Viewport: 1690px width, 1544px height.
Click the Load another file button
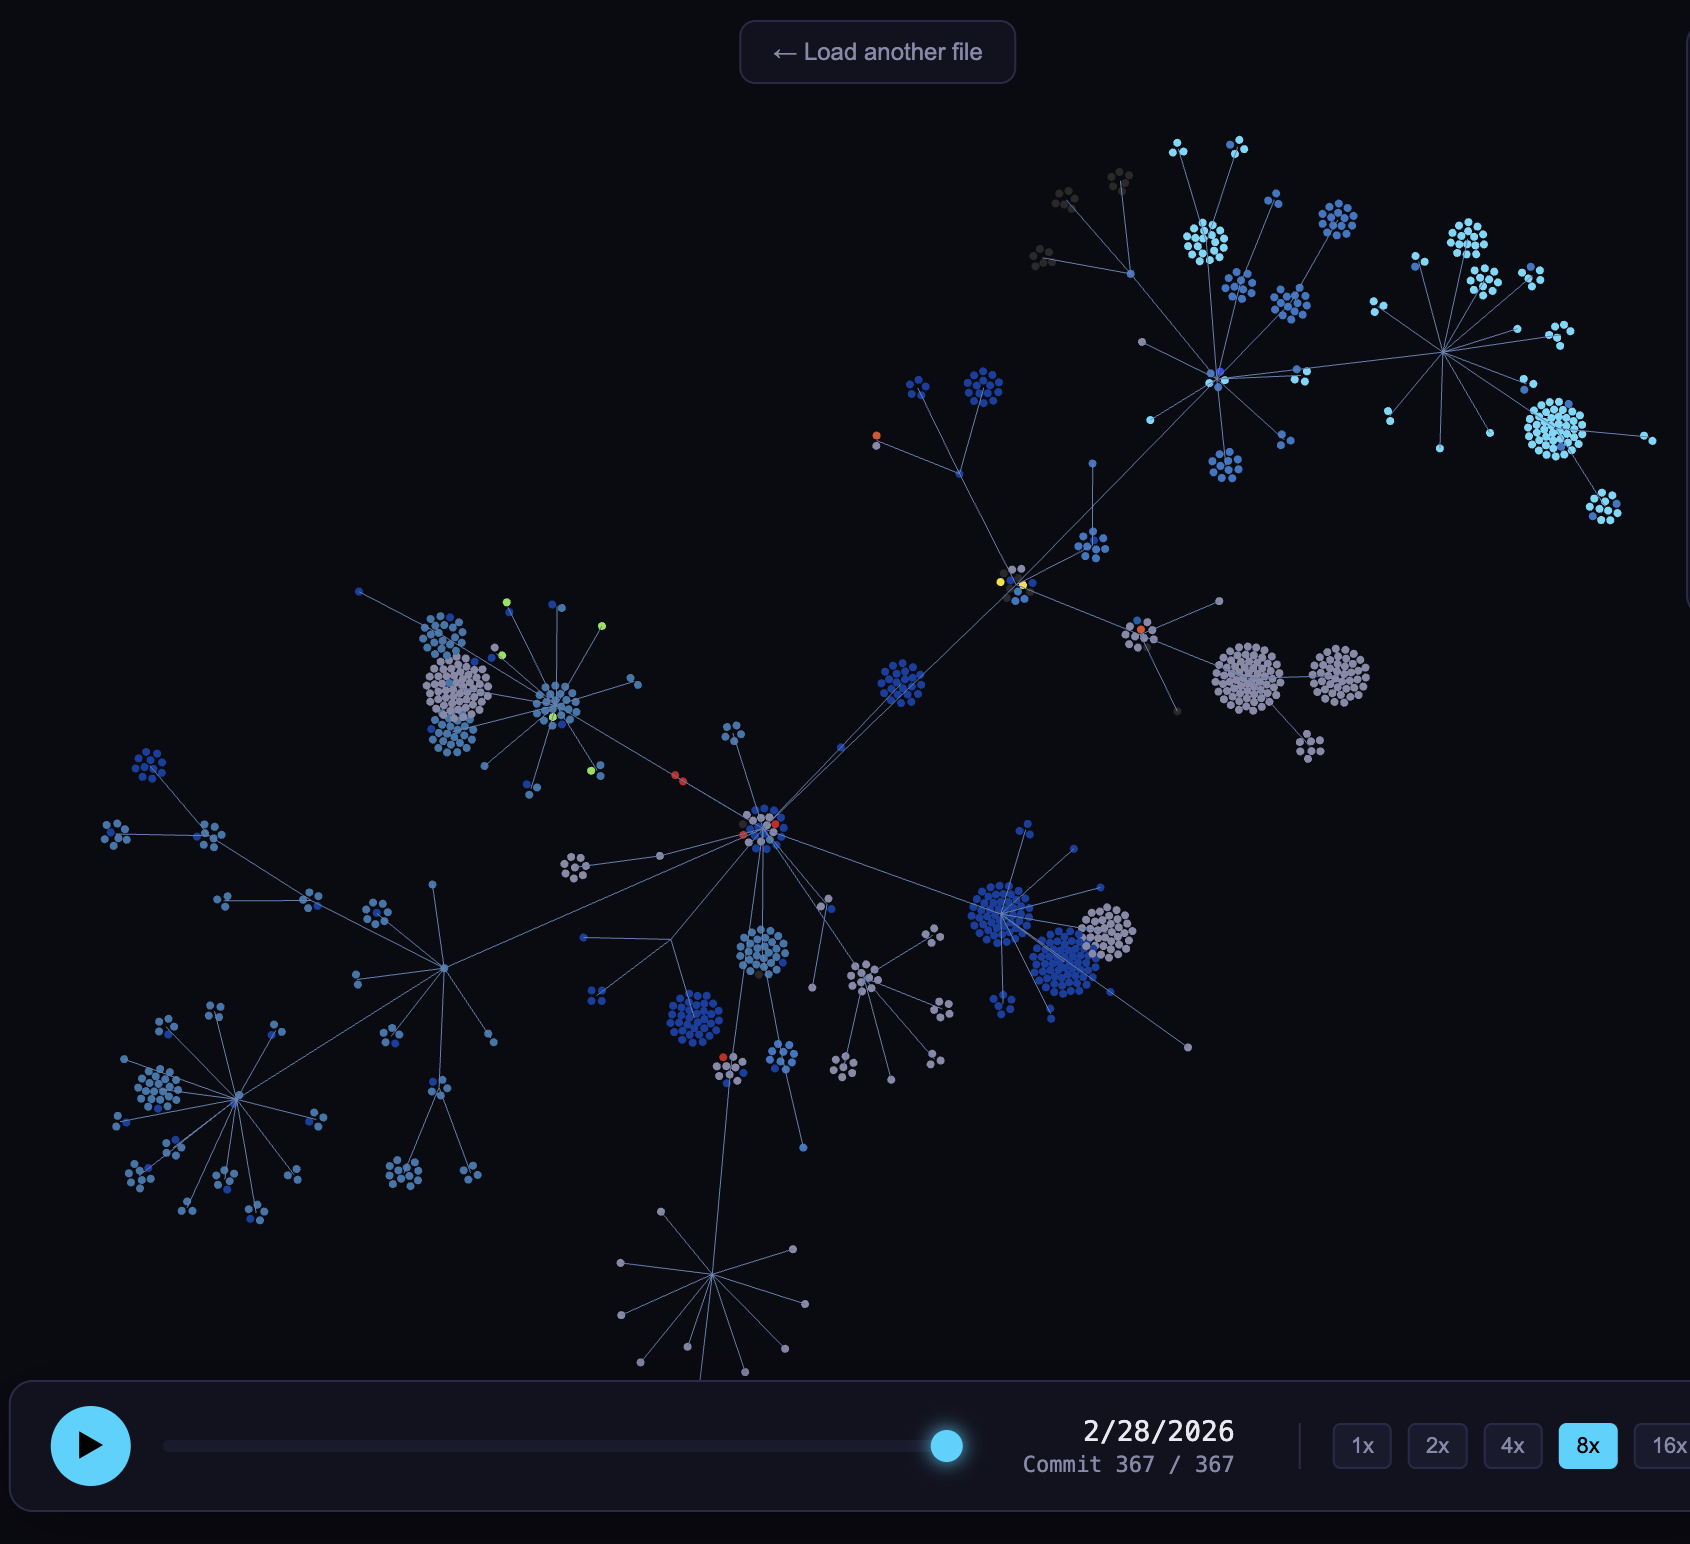tap(877, 52)
